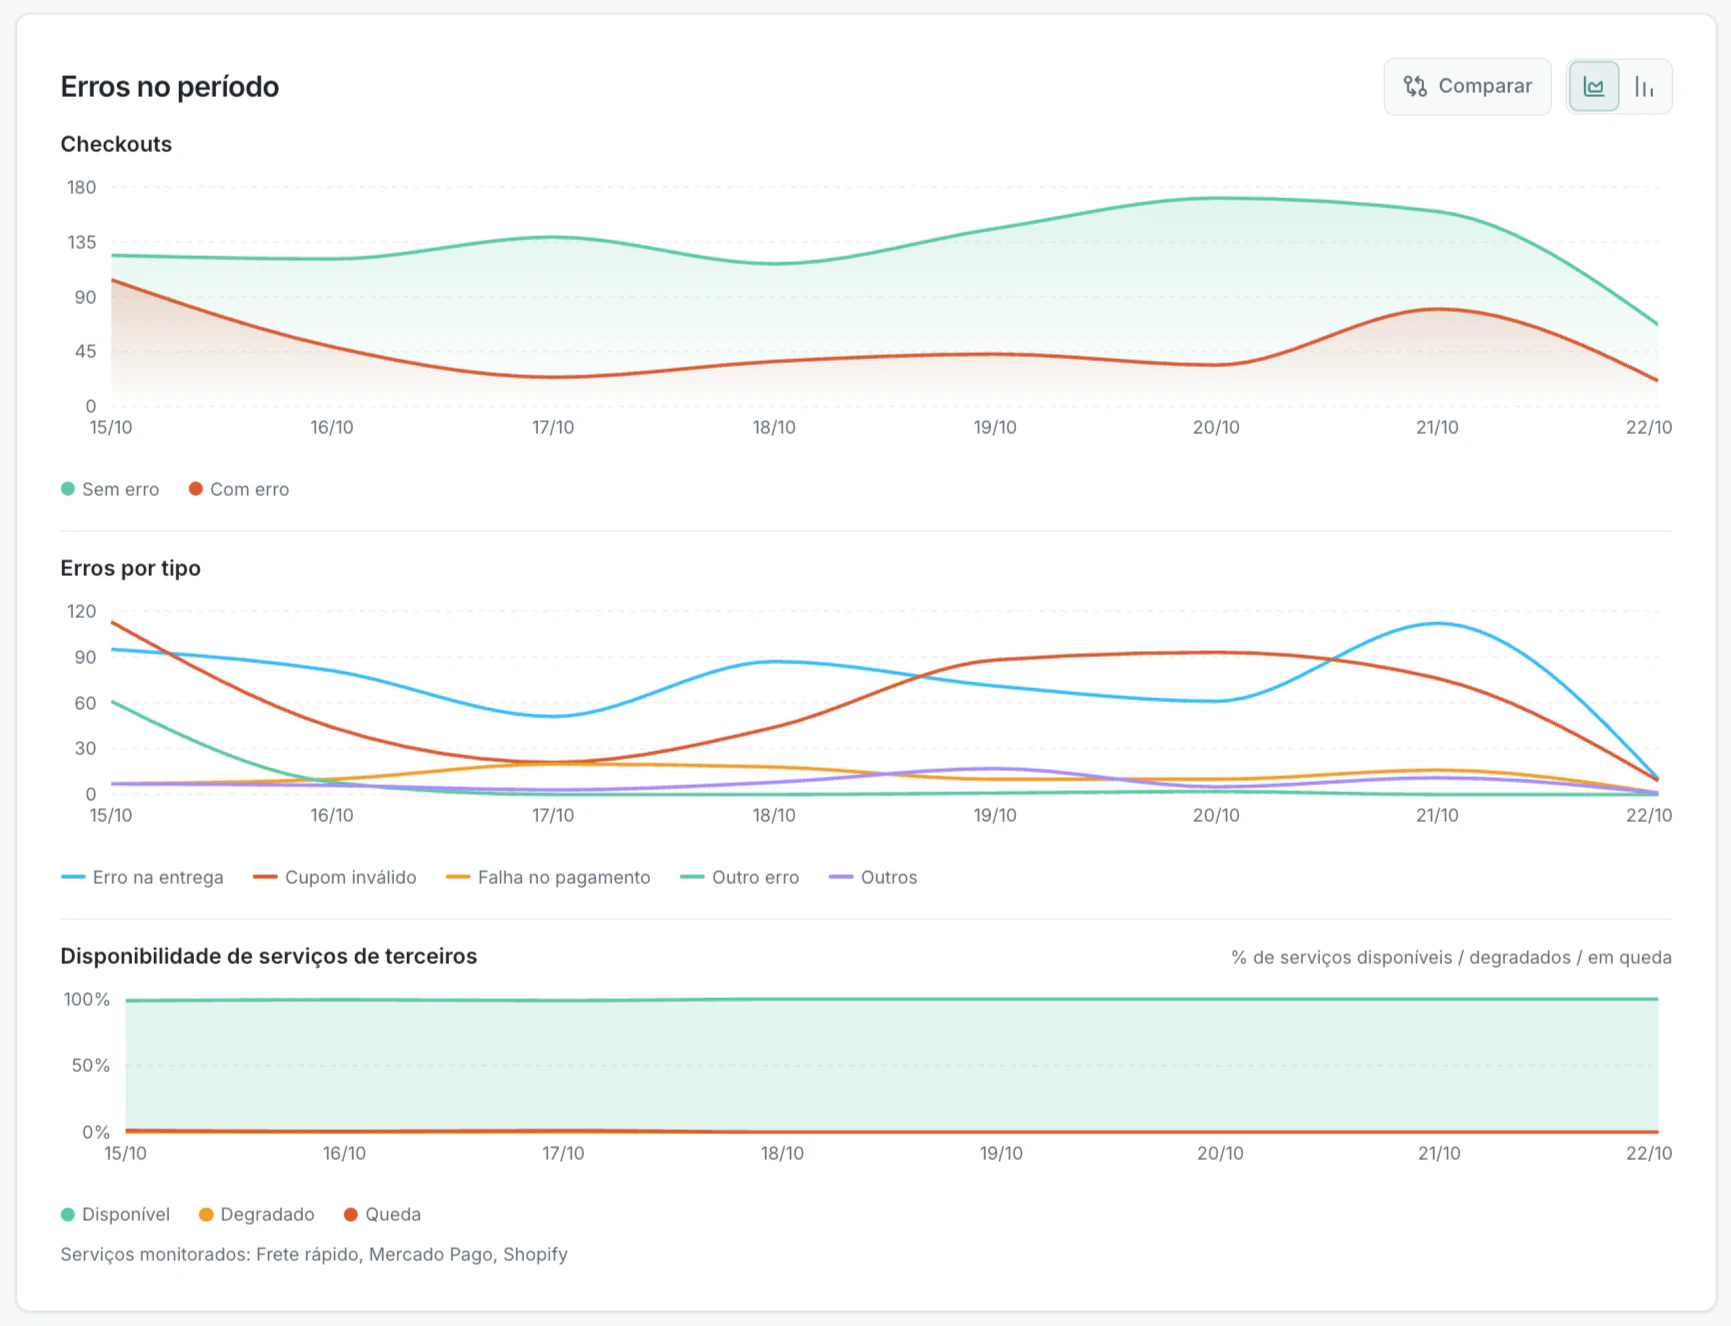The image size is (1731, 1326).
Task: Switch to bar chart view
Action: pyautogui.click(x=1644, y=86)
